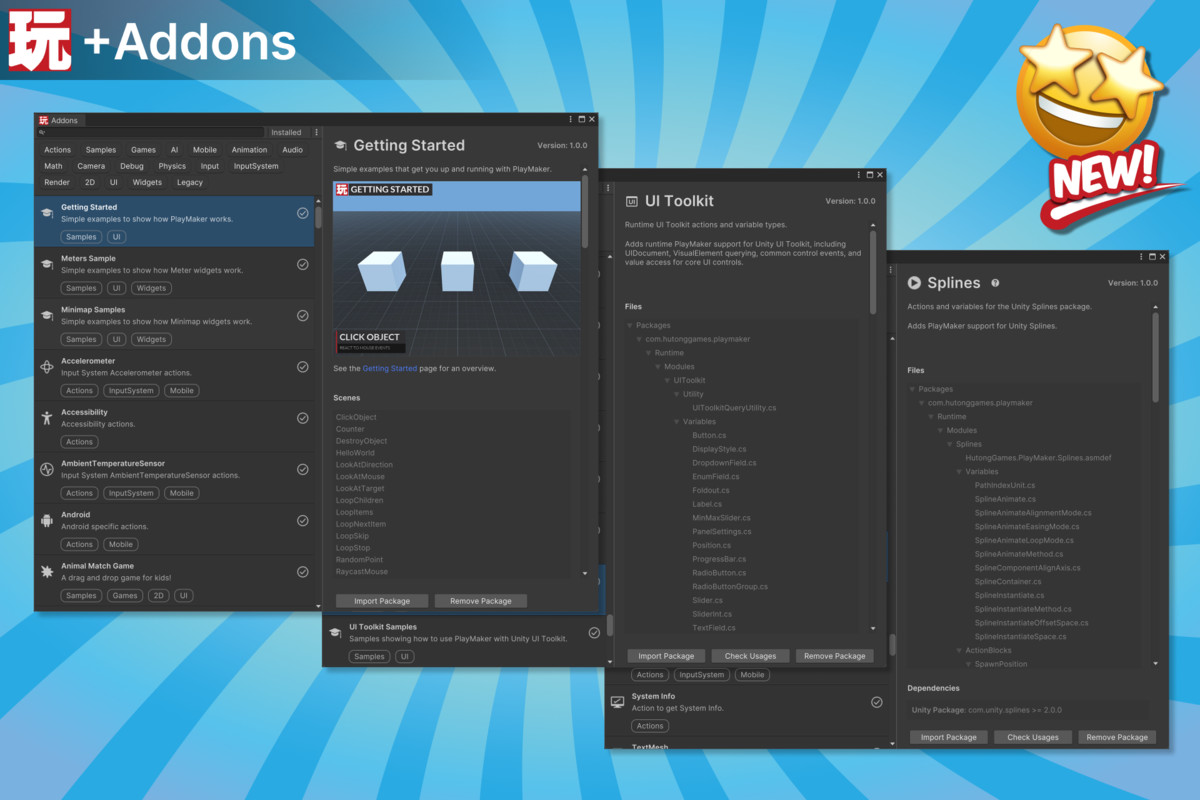Toggle the Legacy category filter

coord(190,182)
